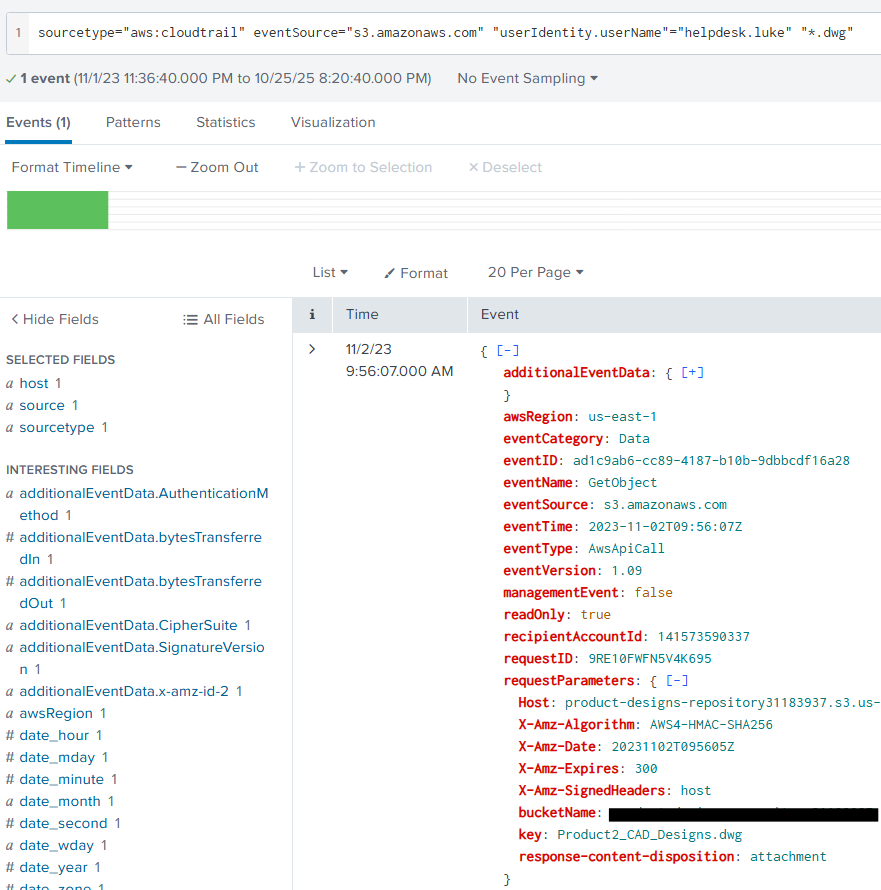Viewport: 881px width, 890px height.
Task: Open No Event Sampling dropdown
Action: click(x=527, y=78)
